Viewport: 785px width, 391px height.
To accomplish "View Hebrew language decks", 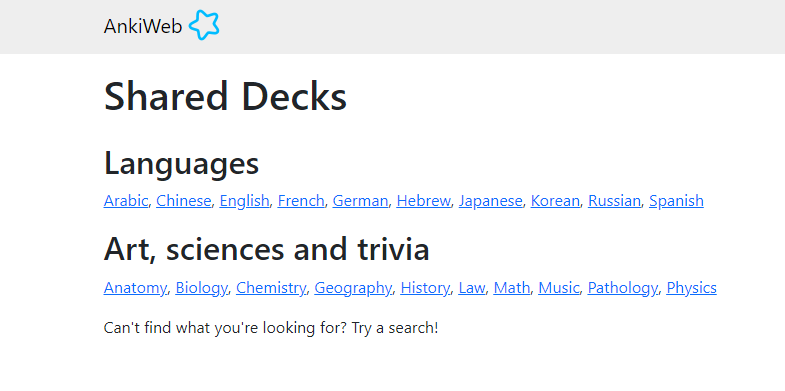I will 424,201.
